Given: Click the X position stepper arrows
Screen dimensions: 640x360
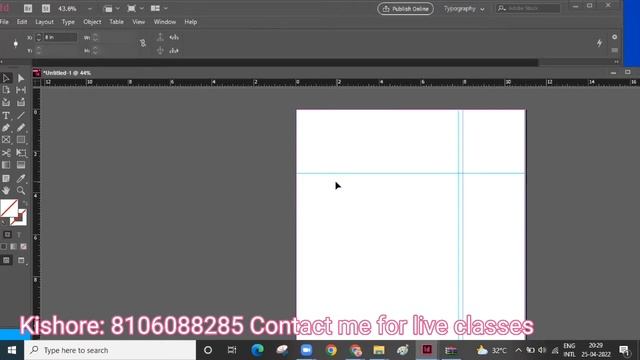Looking at the screenshot, I should (39, 37).
